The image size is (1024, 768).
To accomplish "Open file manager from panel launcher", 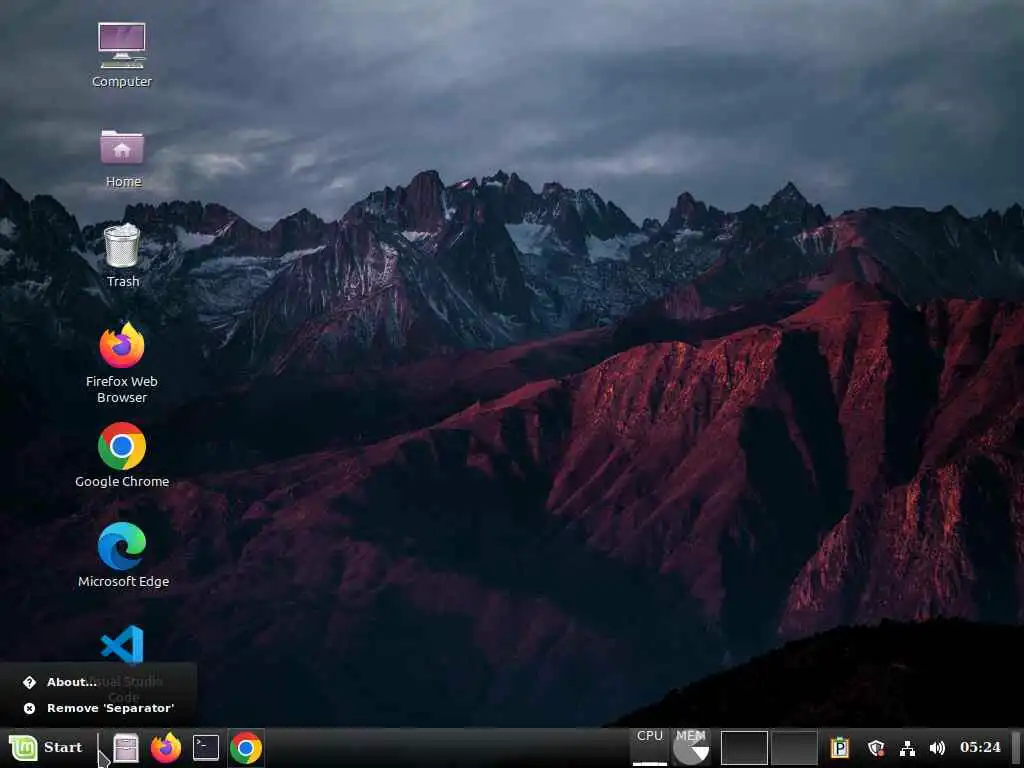I will (x=126, y=748).
